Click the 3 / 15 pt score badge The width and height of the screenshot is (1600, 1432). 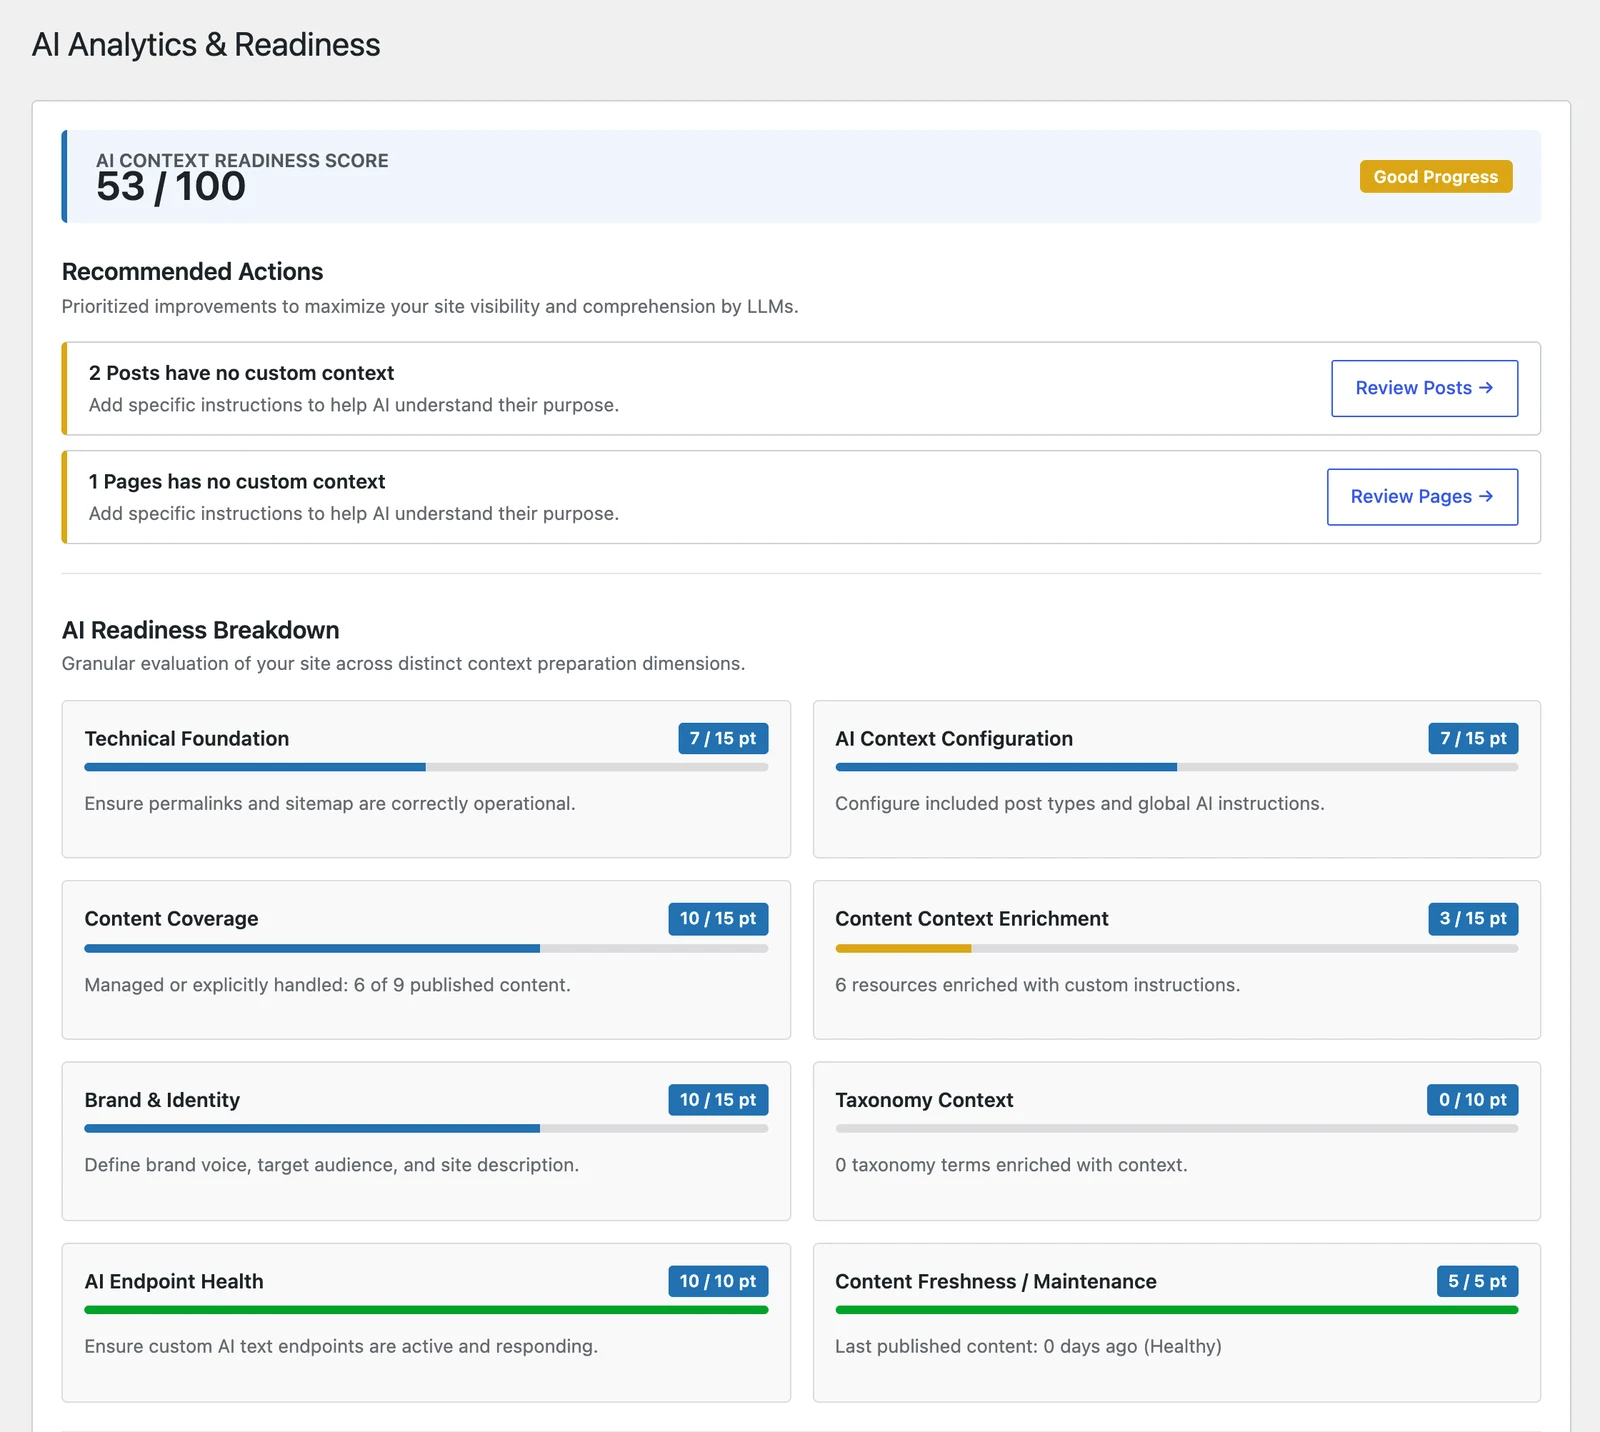(1473, 919)
